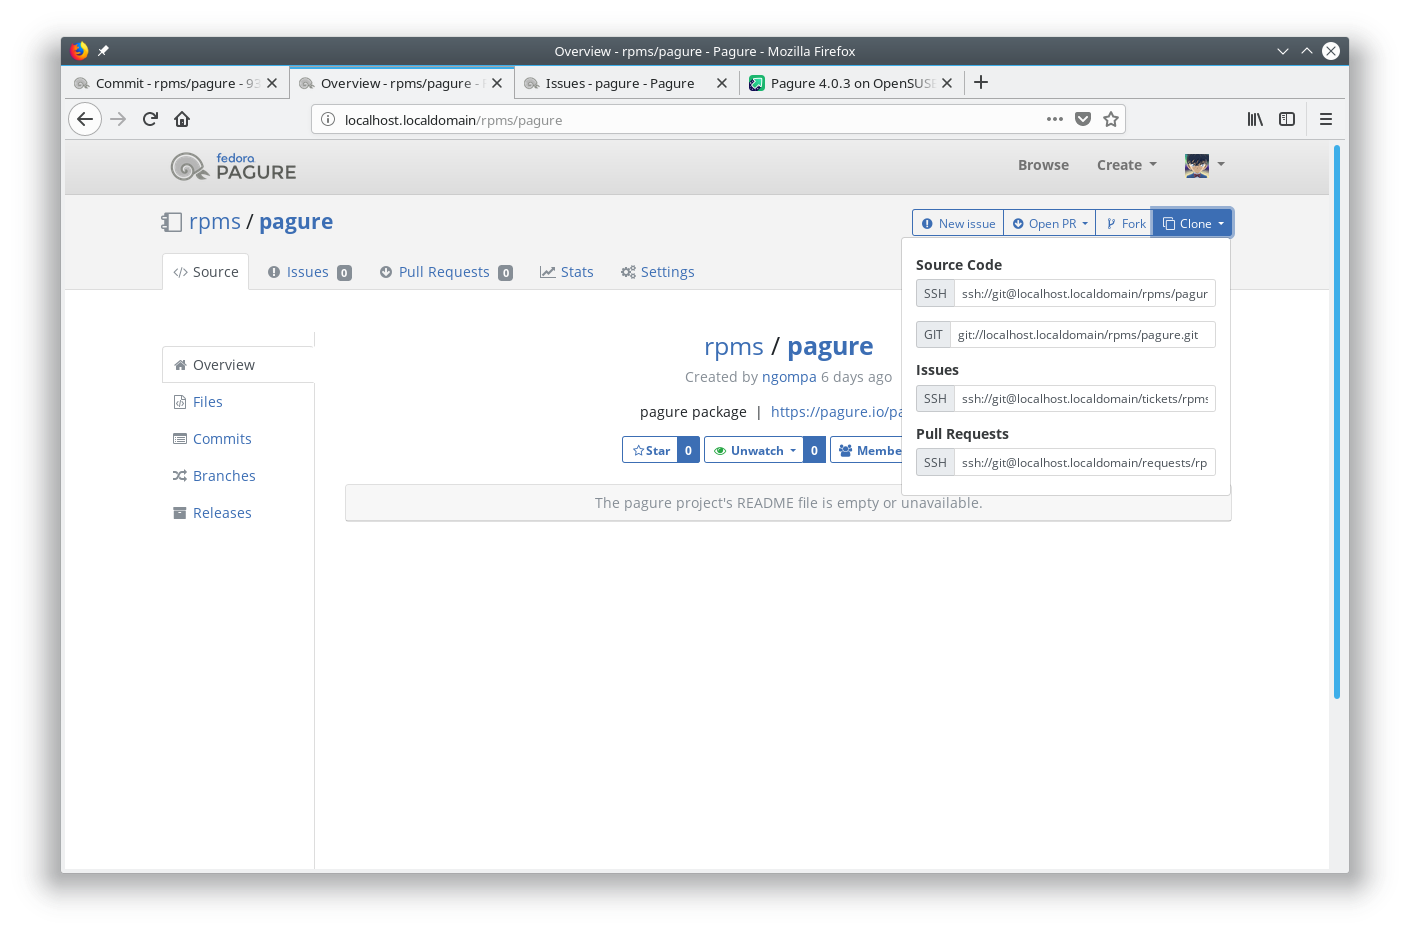The image size is (1410, 934).
Task: Follow the https://pagure.io project URL link
Action: point(837,412)
